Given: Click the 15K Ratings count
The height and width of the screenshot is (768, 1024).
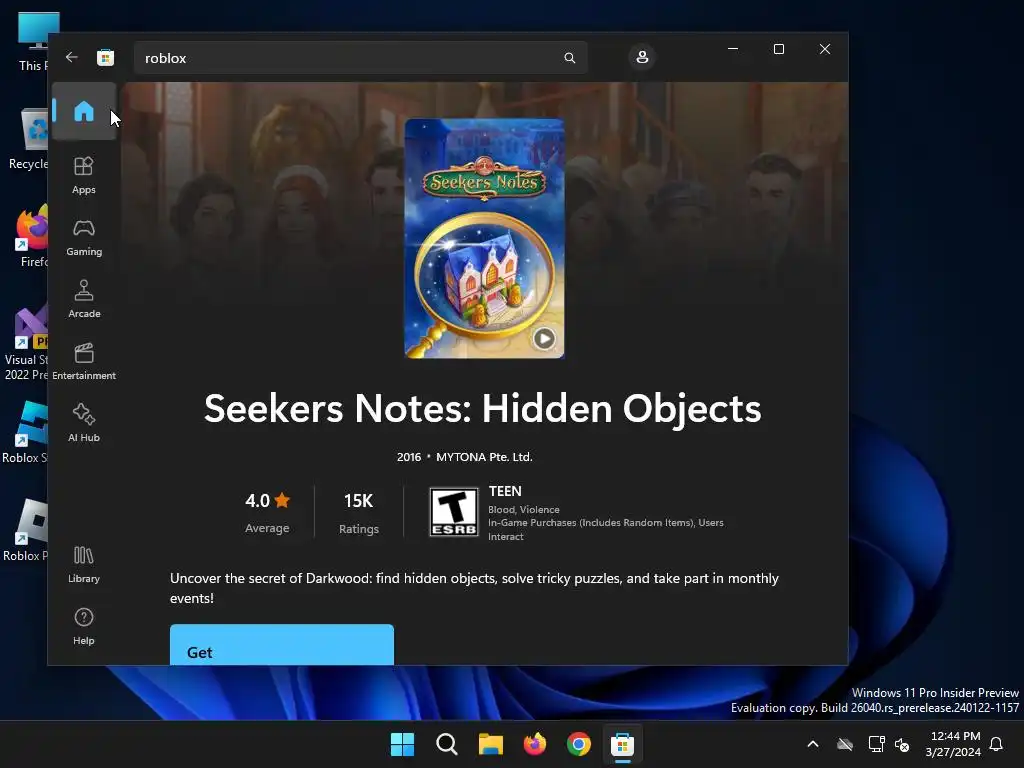Looking at the screenshot, I should coord(359,513).
